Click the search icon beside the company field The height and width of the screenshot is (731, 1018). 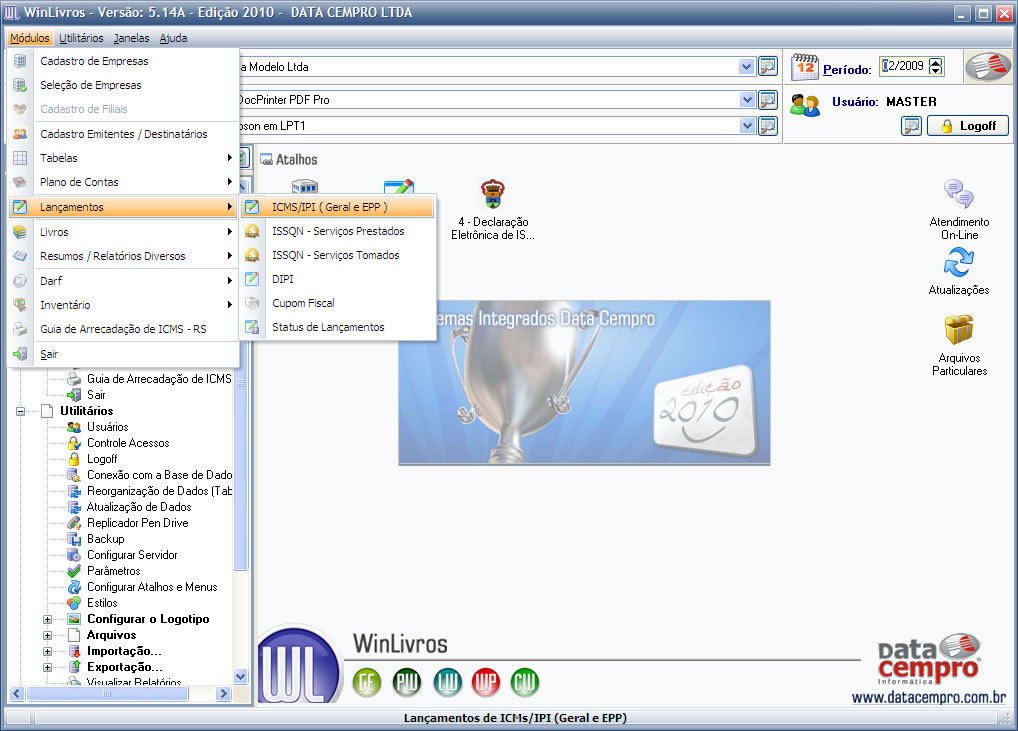(x=768, y=66)
